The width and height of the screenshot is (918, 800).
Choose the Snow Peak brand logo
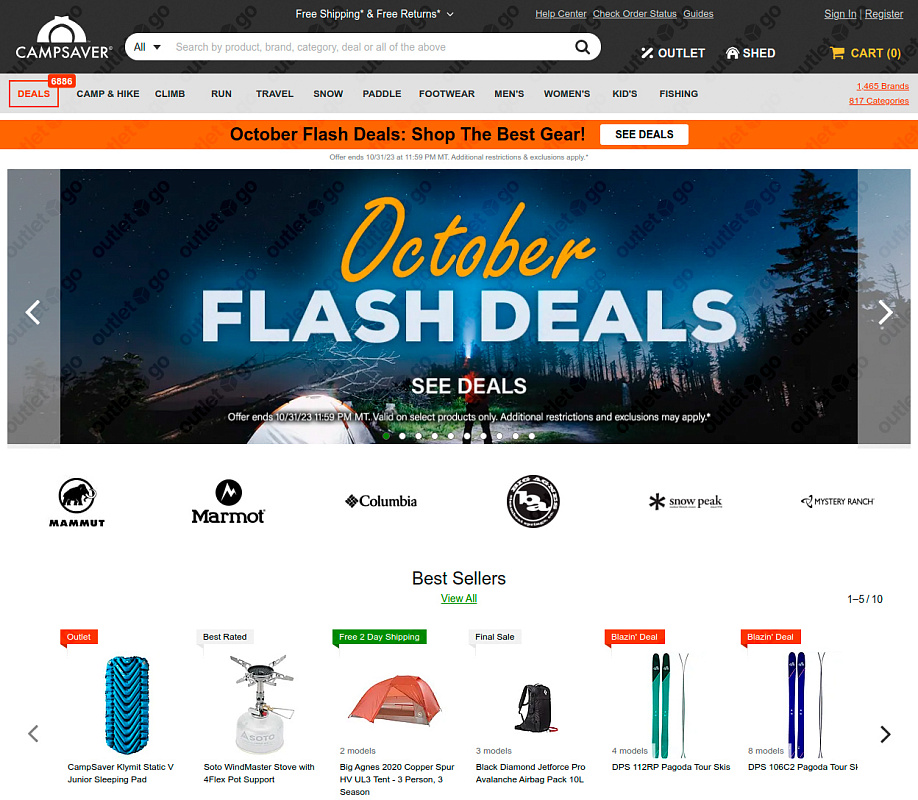[x=686, y=501]
